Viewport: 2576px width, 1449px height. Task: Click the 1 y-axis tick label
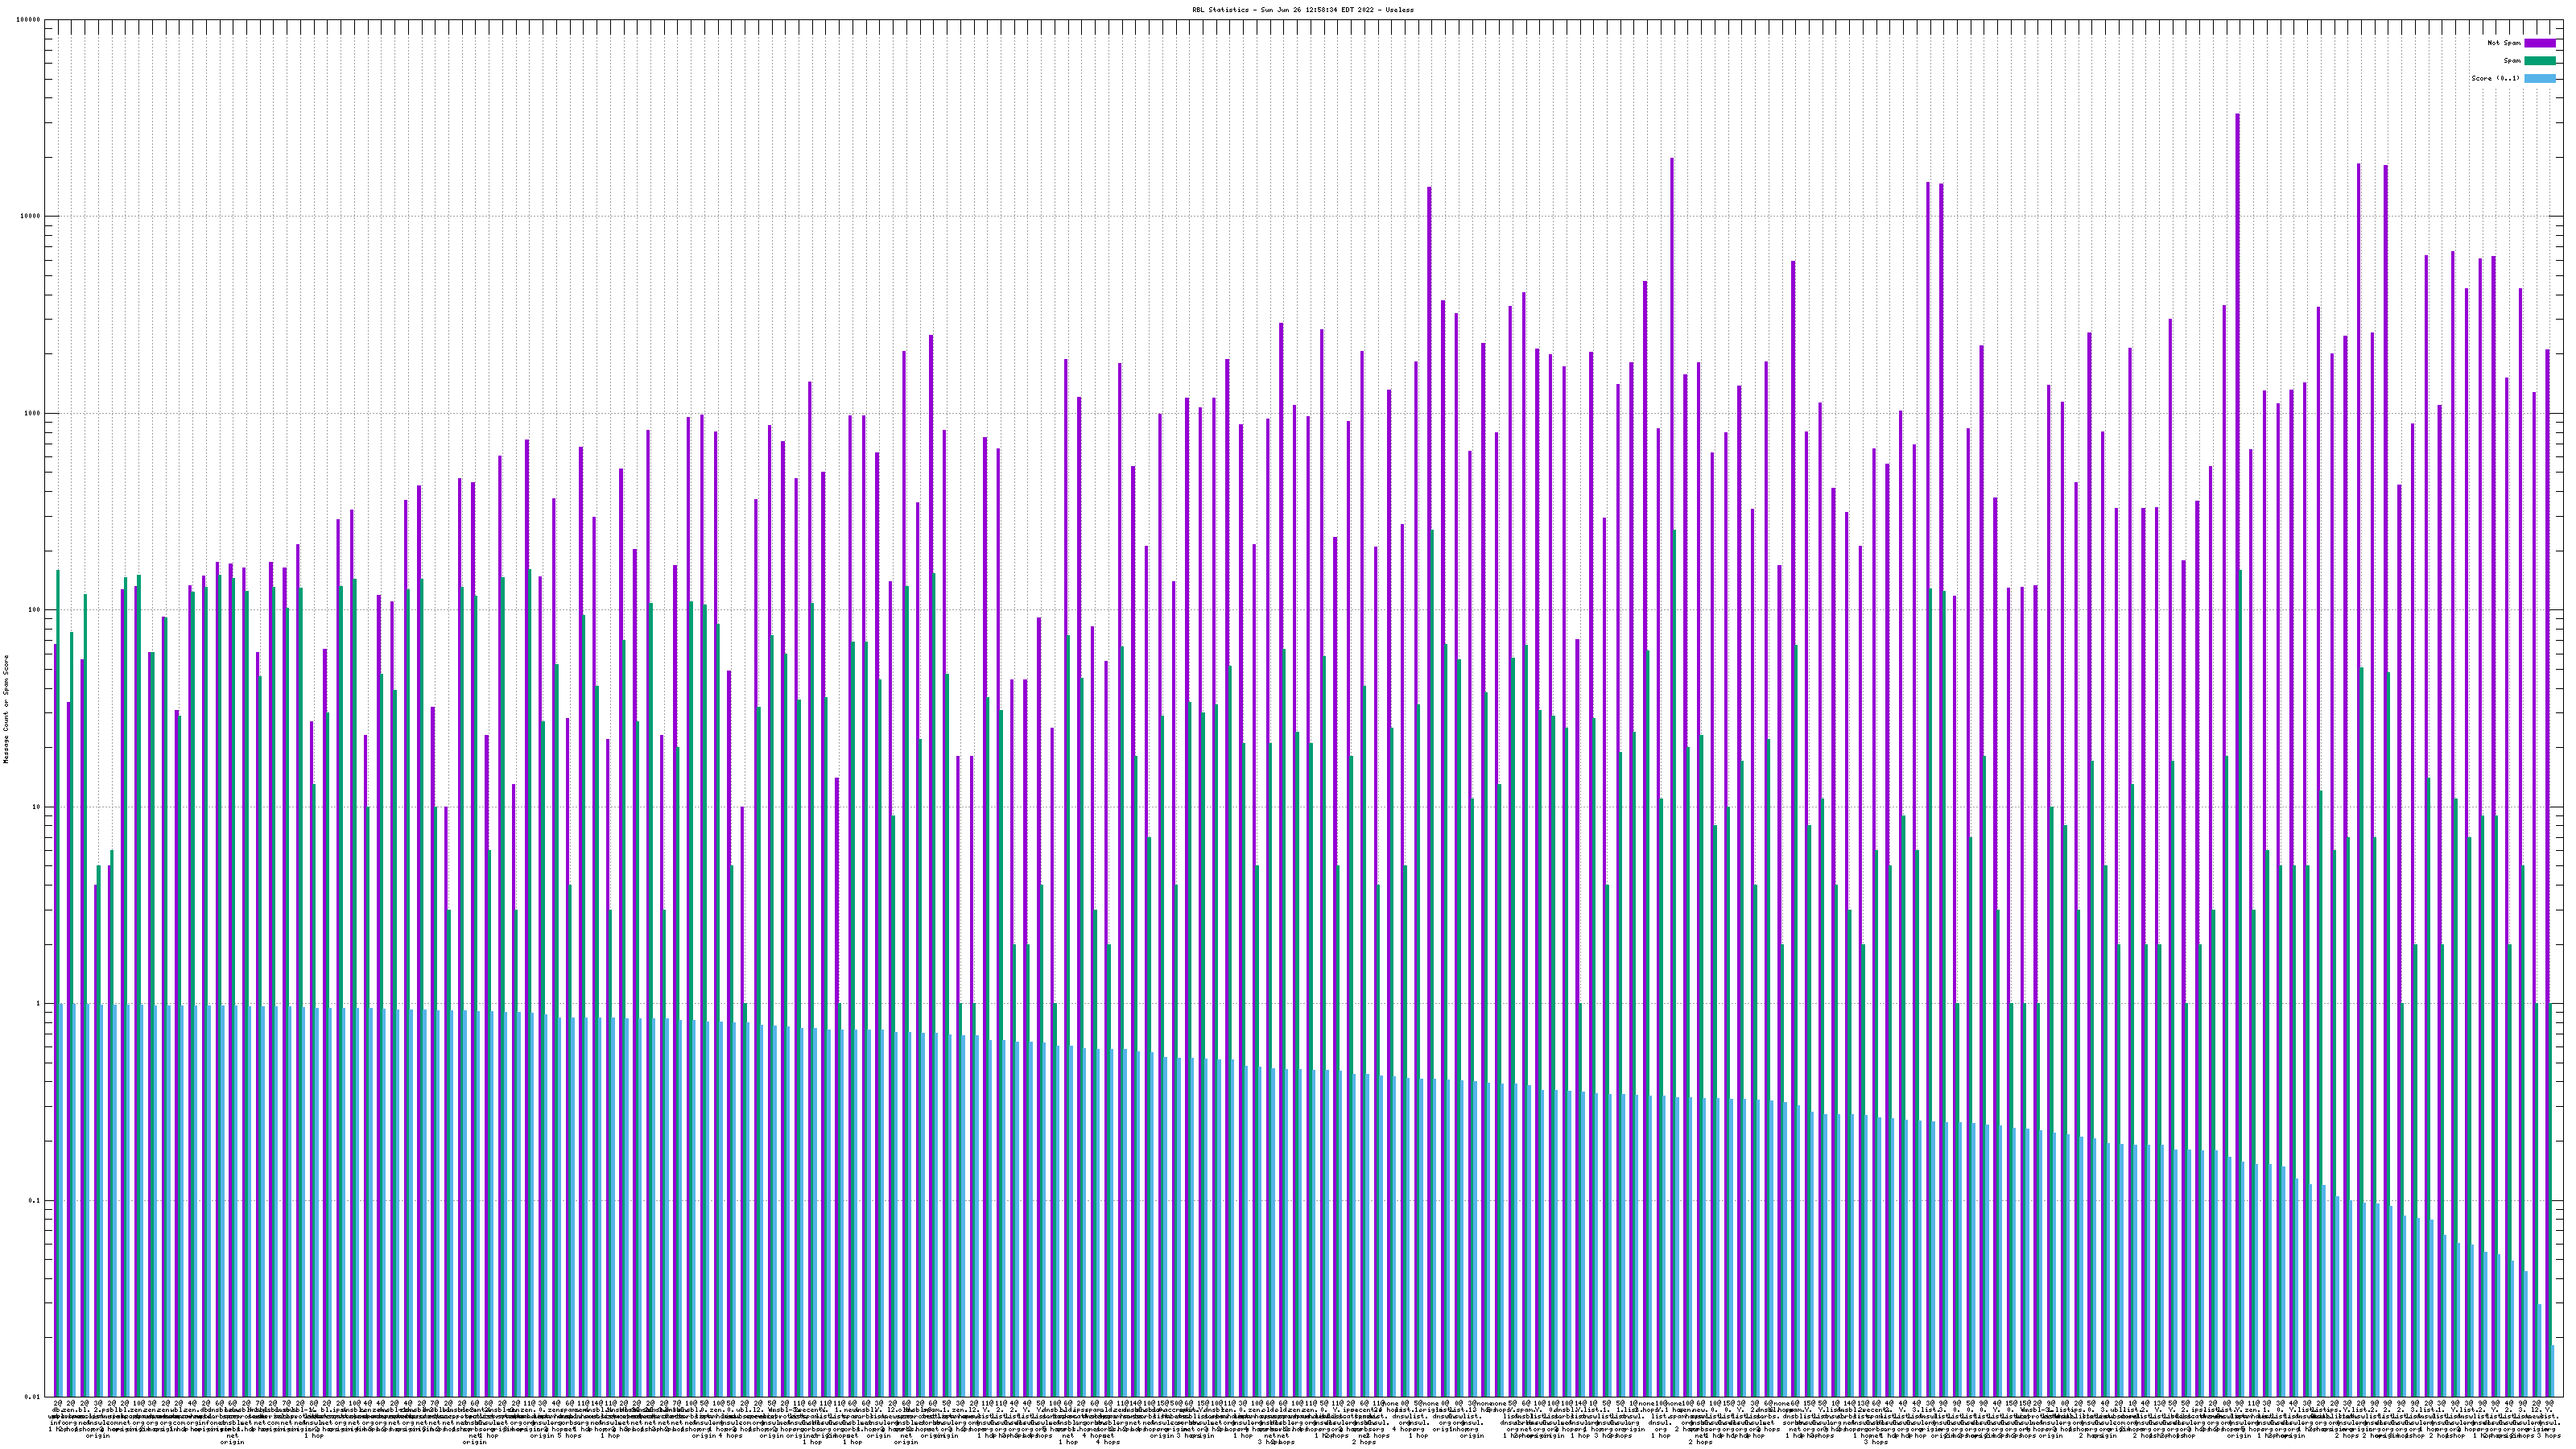pos(39,1004)
